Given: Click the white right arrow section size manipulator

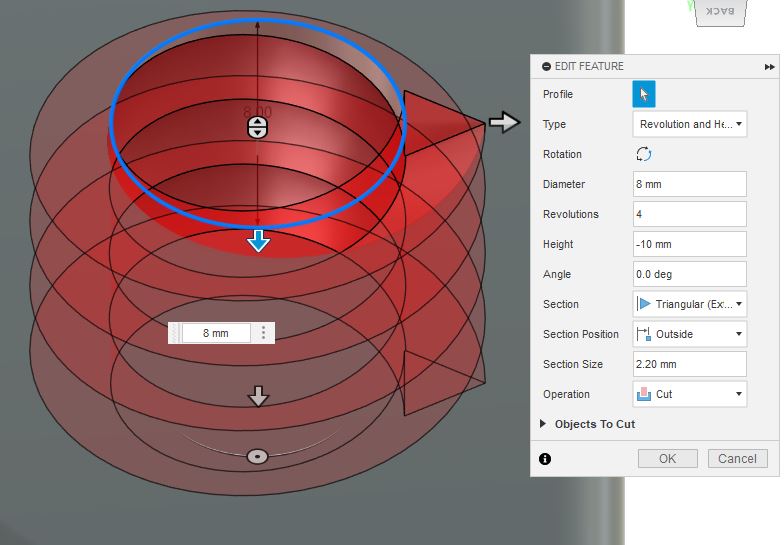Looking at the screenshot, I should (x=504, y=122).
